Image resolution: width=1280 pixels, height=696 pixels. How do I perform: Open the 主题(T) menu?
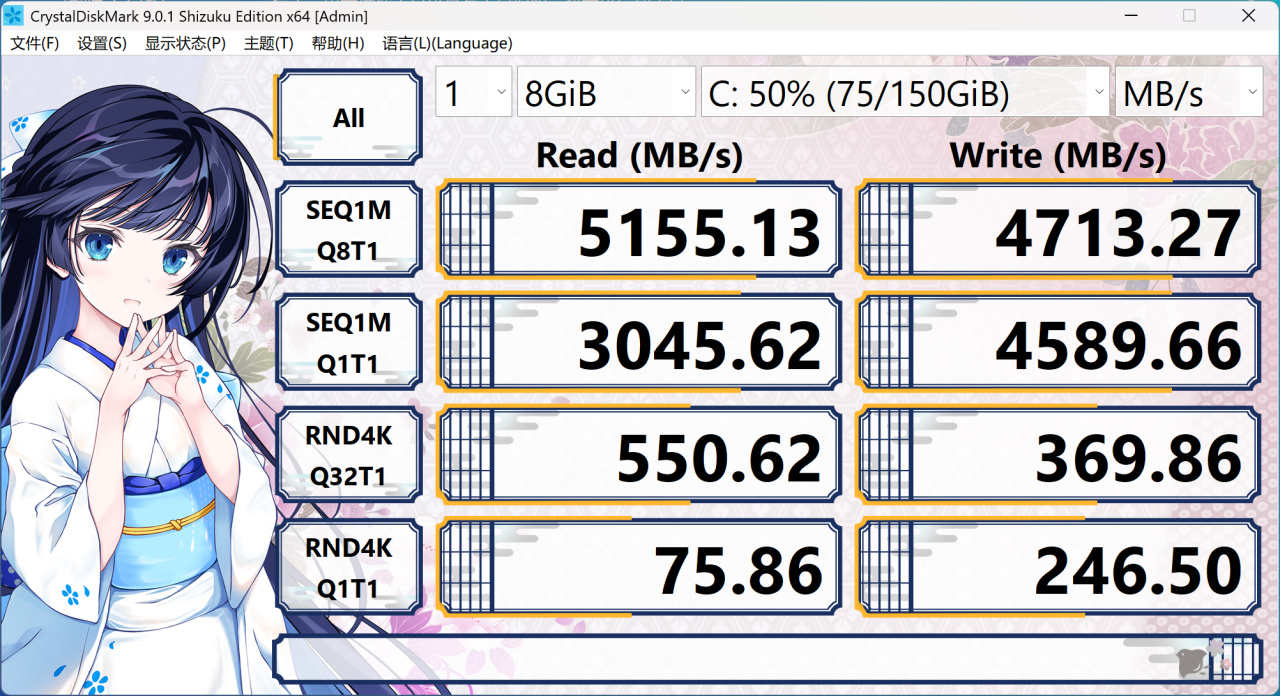click(x=269, y=43)
